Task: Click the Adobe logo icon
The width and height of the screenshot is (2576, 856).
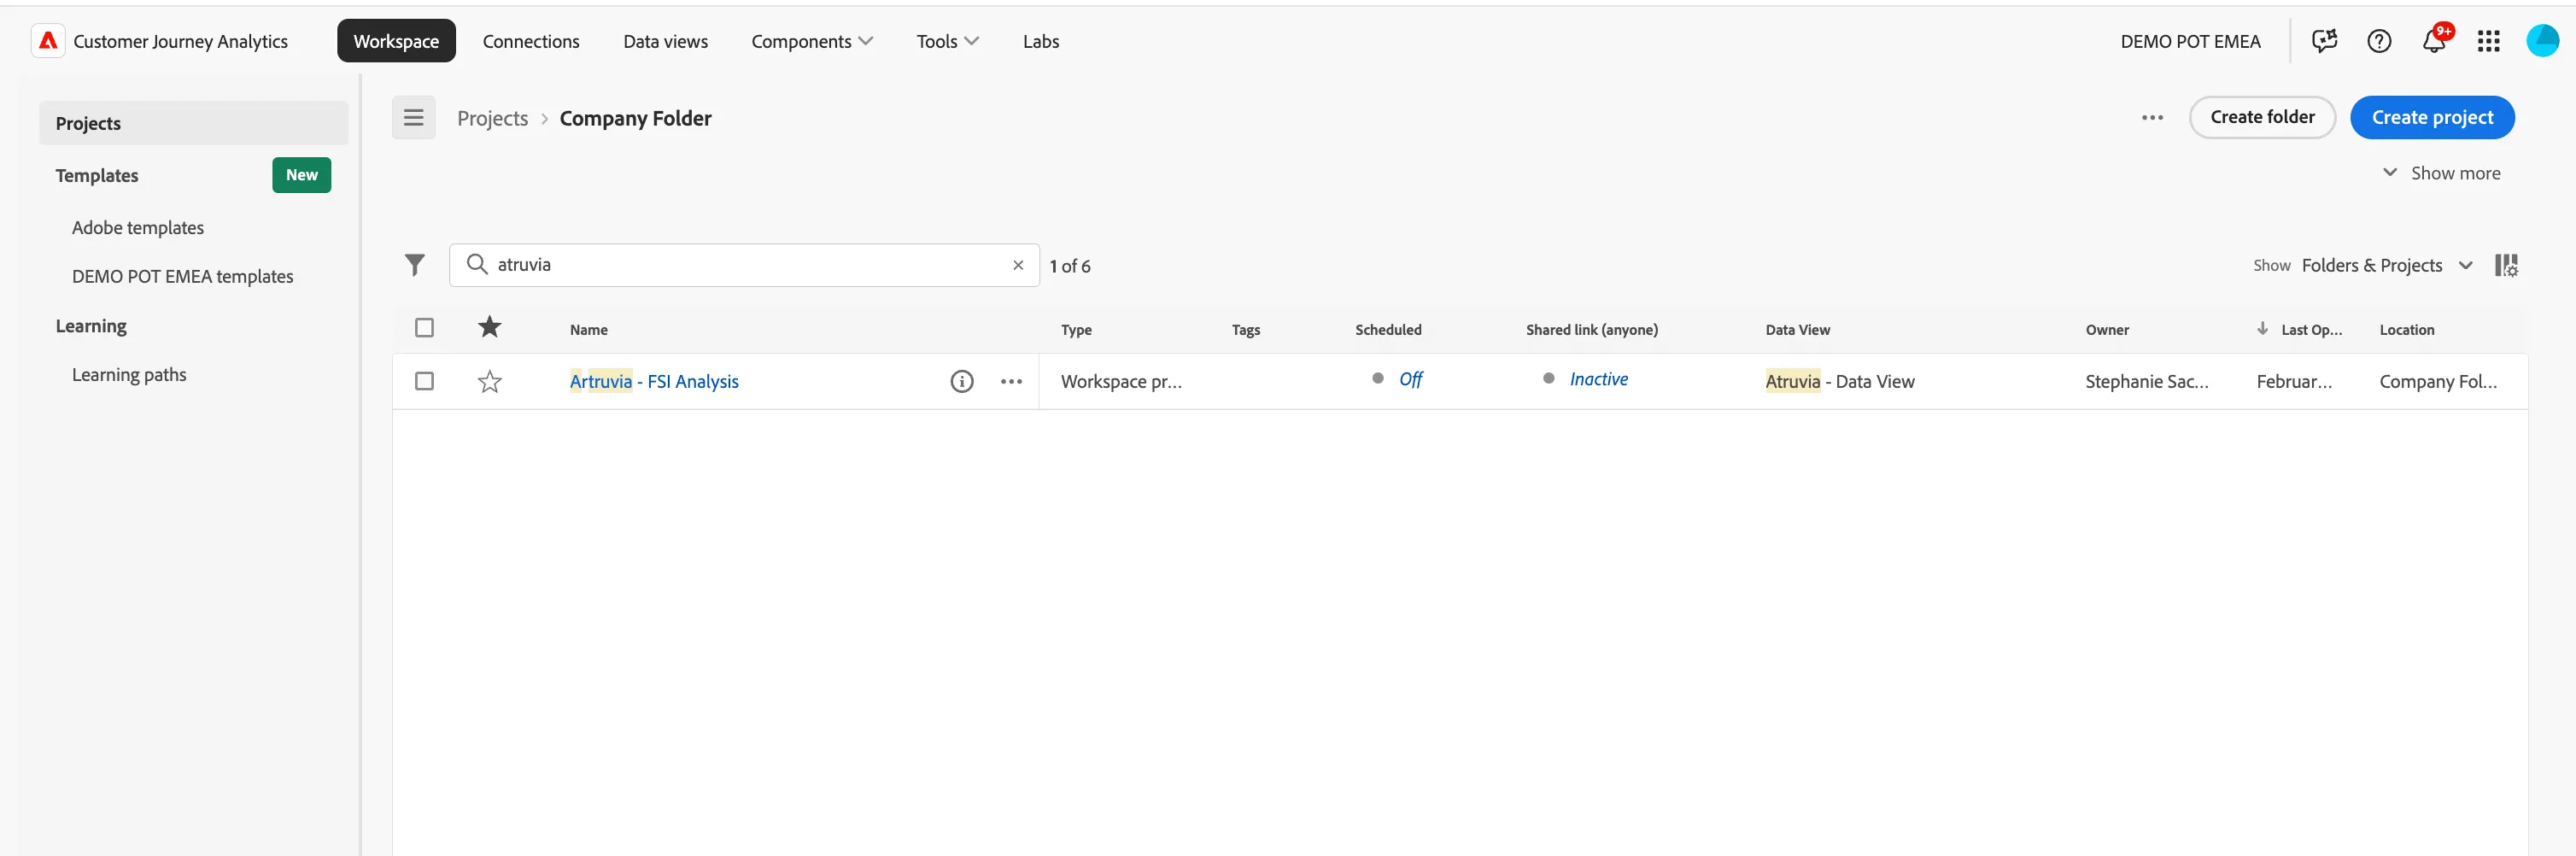Action: click(48, 41)
